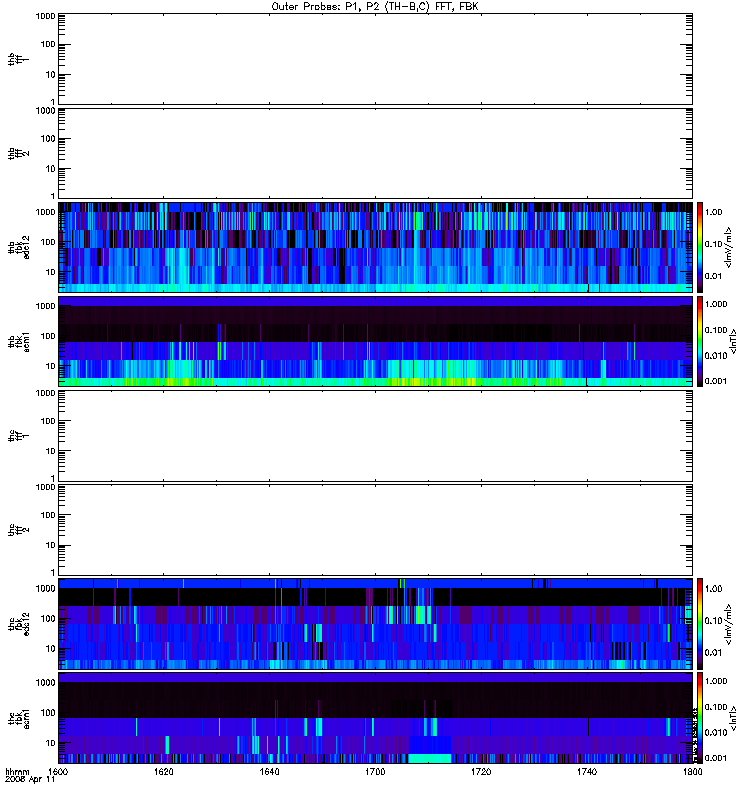The width and height of the screenshot is (750, 800).
Task: Click the color bar of thc fbk edc12
Action: 700,624
